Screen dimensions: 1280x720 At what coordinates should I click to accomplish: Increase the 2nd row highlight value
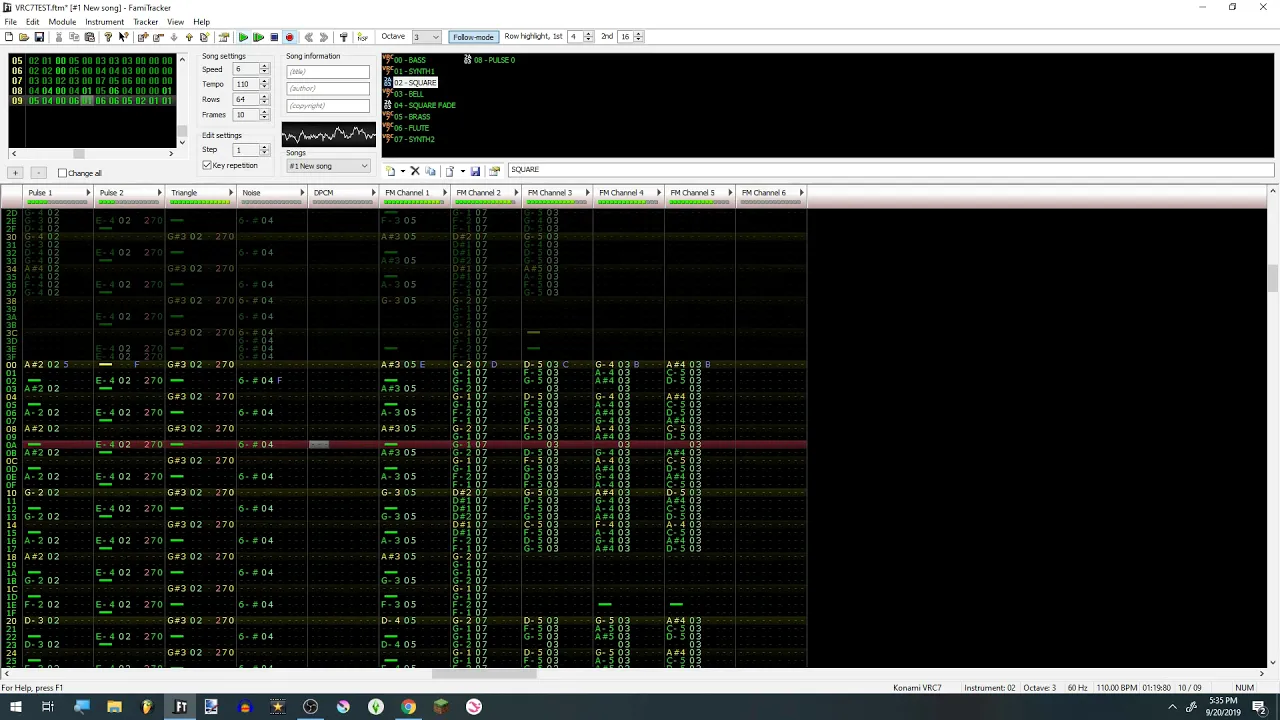(x=640, y=34)
